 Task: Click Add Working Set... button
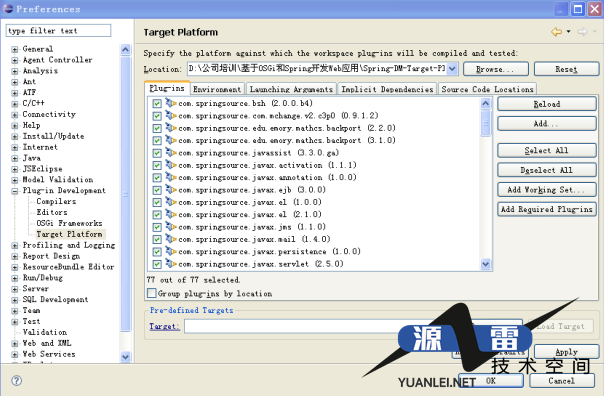click(547, 190)
